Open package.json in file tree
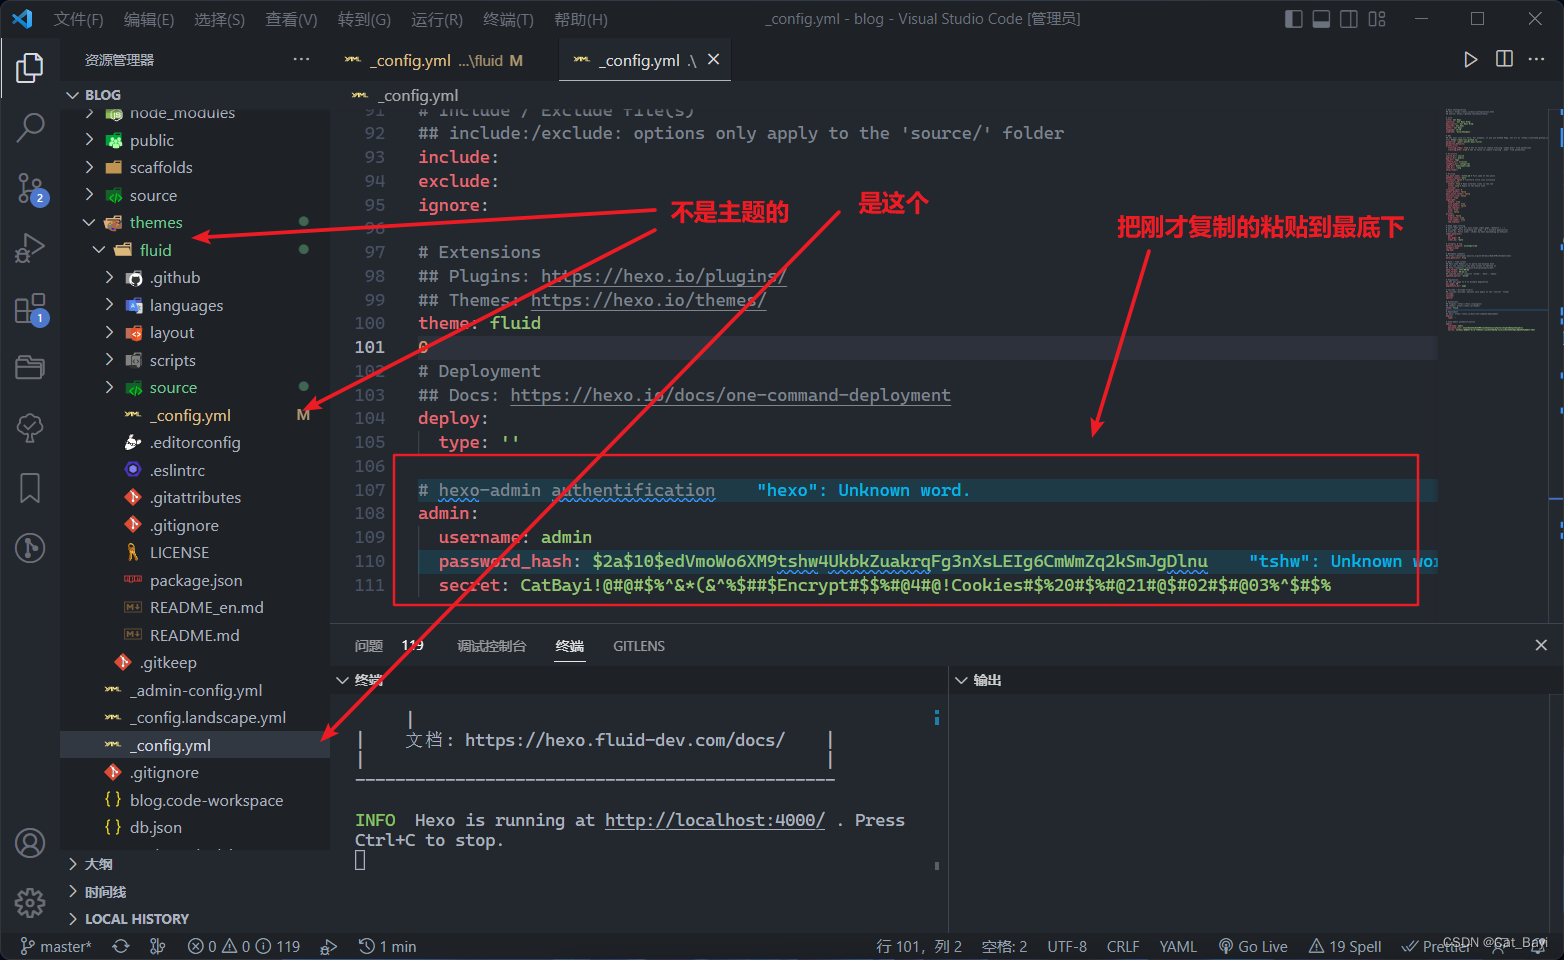 [196, 580]
